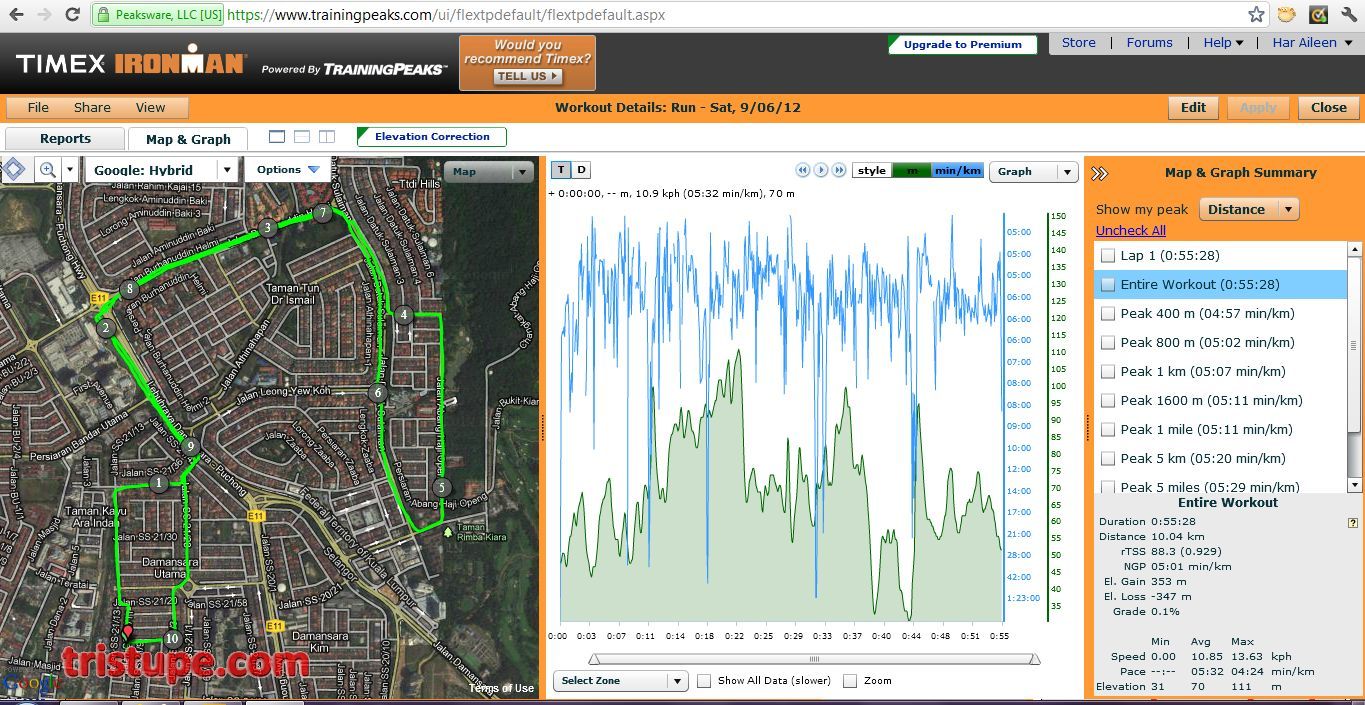Click the play arrow on graph playback controls
This screenshot has width=1365, height=705.
click(x=820, y=170)
